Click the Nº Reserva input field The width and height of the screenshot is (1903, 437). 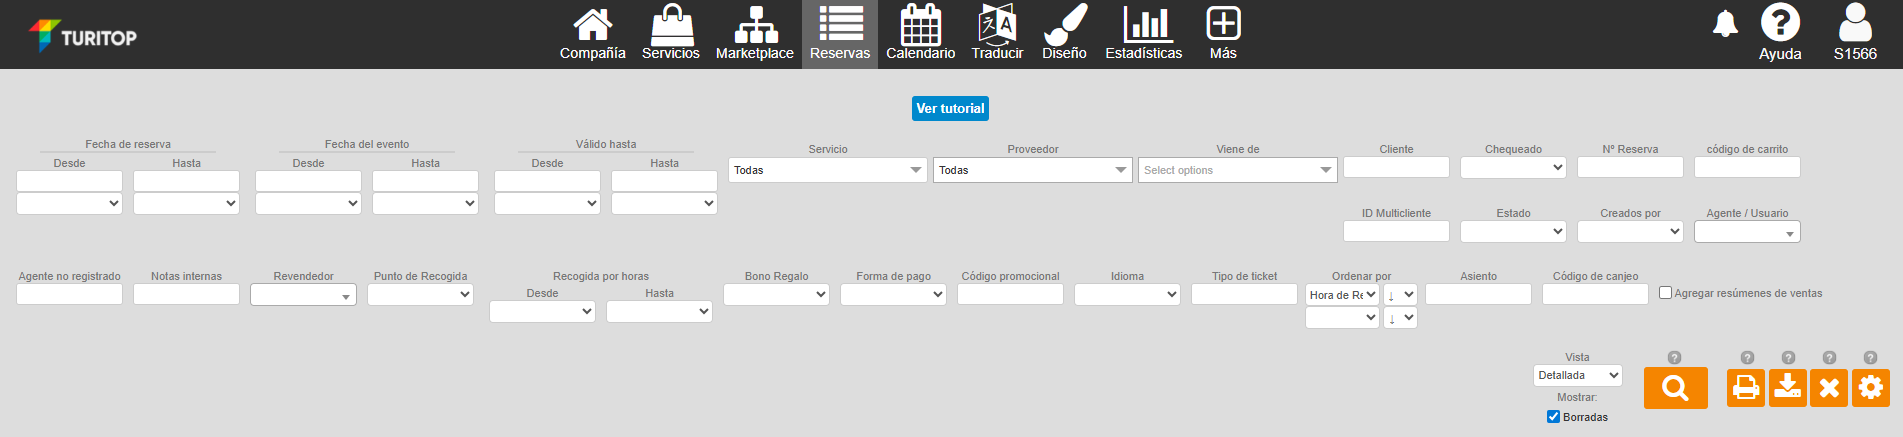[1630, 167]
